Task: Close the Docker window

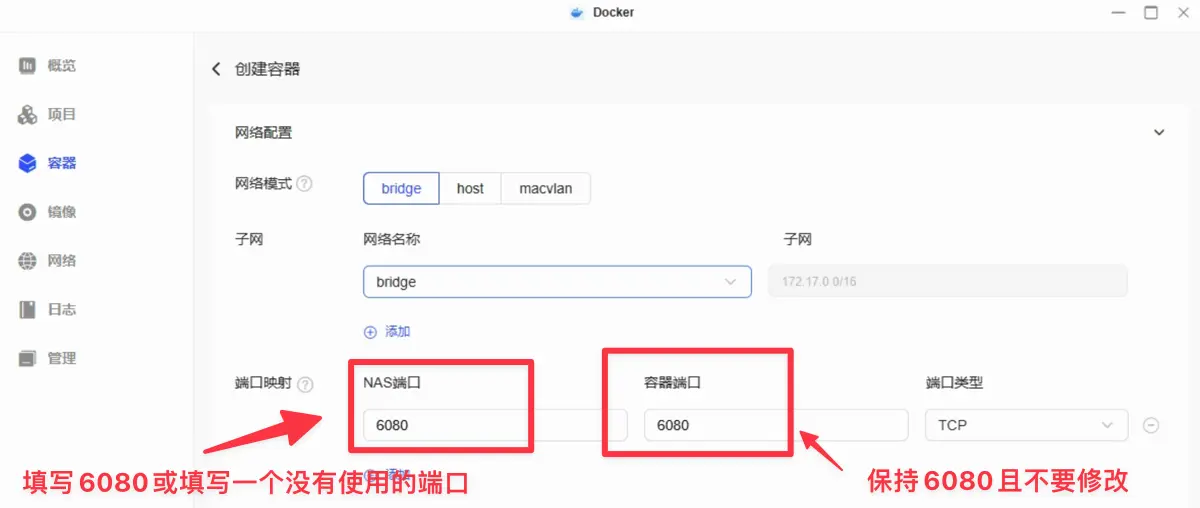Action: coord(1183,13)
